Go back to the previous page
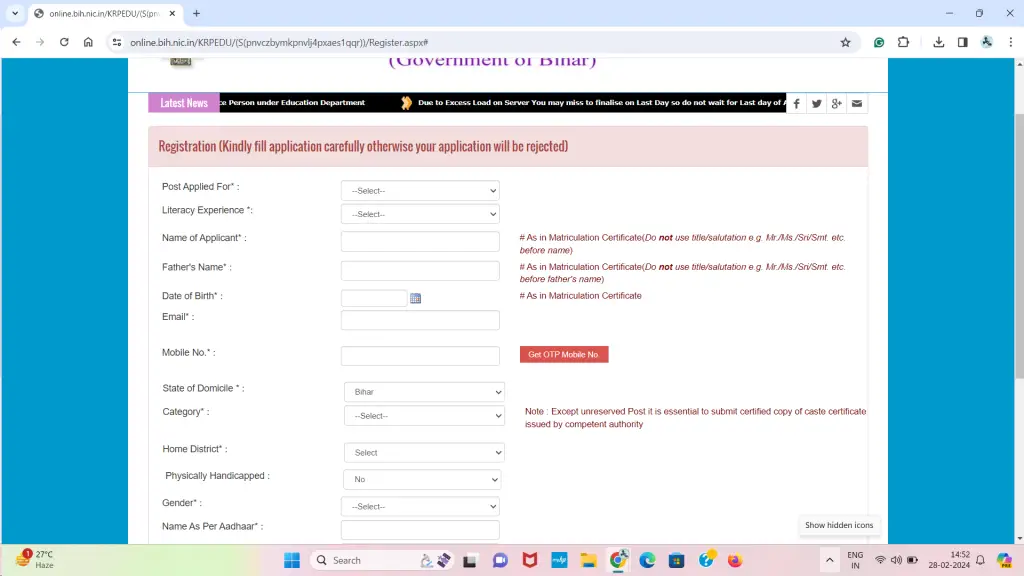The image size is (1024, 576). (16, 42)
